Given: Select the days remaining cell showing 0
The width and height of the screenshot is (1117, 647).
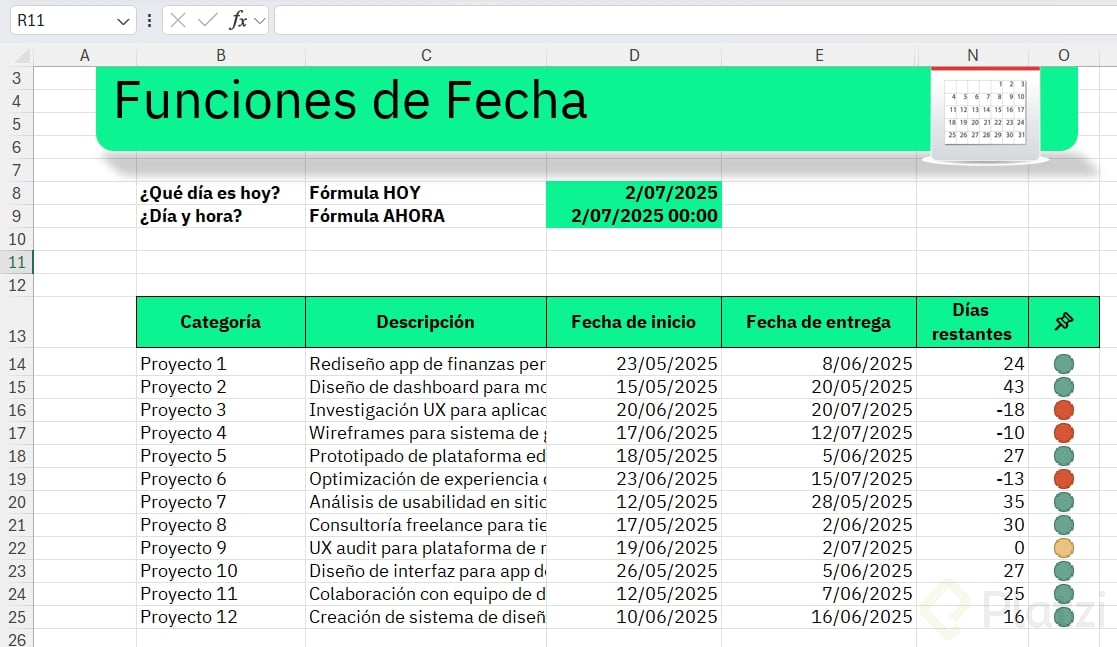Looking at the screenshot, I should coord(972,548).
